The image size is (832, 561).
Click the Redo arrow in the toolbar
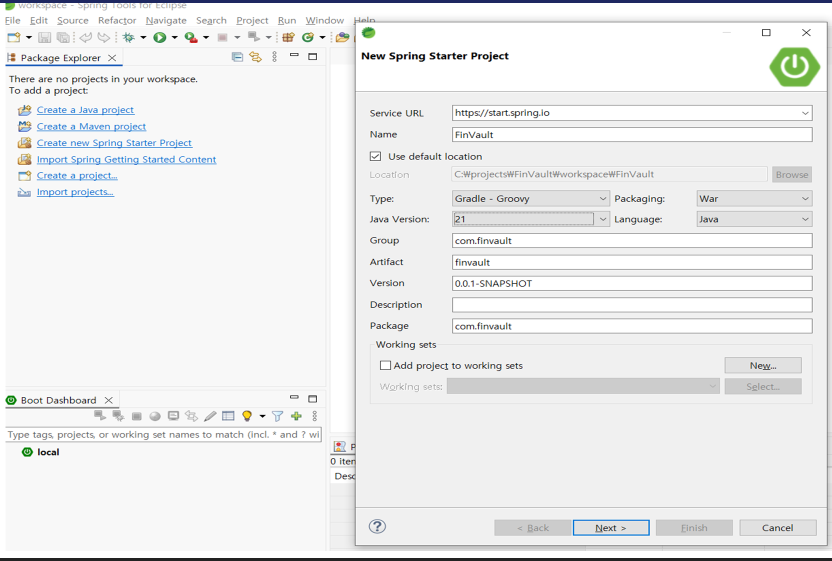pyautogui.click(x=103, y=37)
